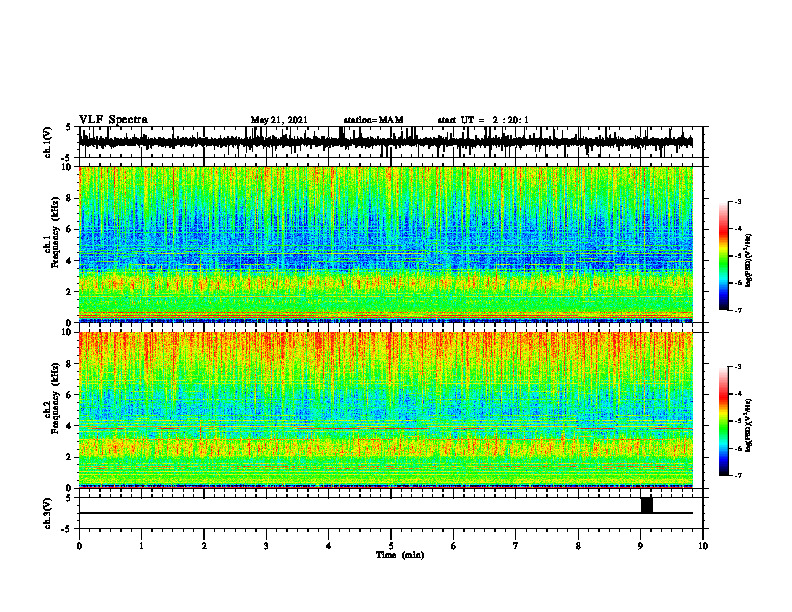Click the "9" minute tick label
792x612 pixels.
[640, 546]
